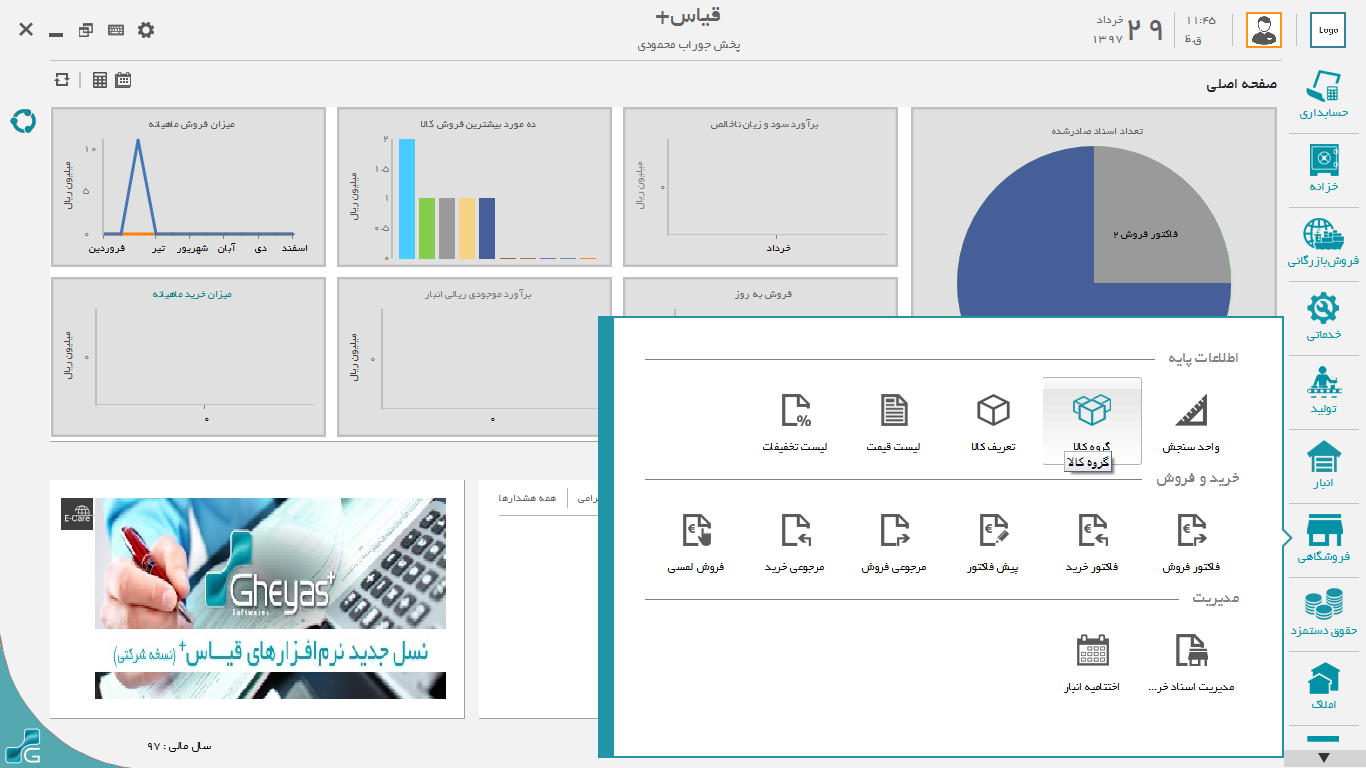Open the خزانه (Treasury) module
The width and height of the screenshot is (1366, 768).
(x=1324, y=169)
